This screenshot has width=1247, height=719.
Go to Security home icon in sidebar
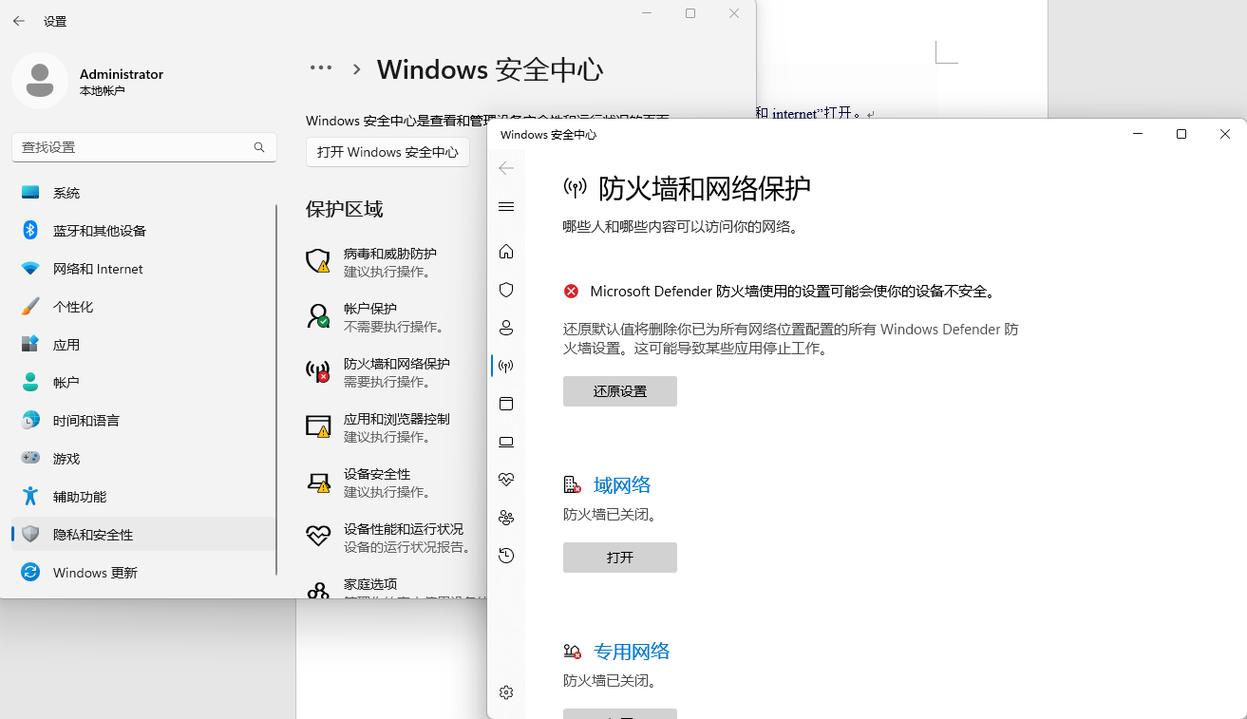pos(506,251)
